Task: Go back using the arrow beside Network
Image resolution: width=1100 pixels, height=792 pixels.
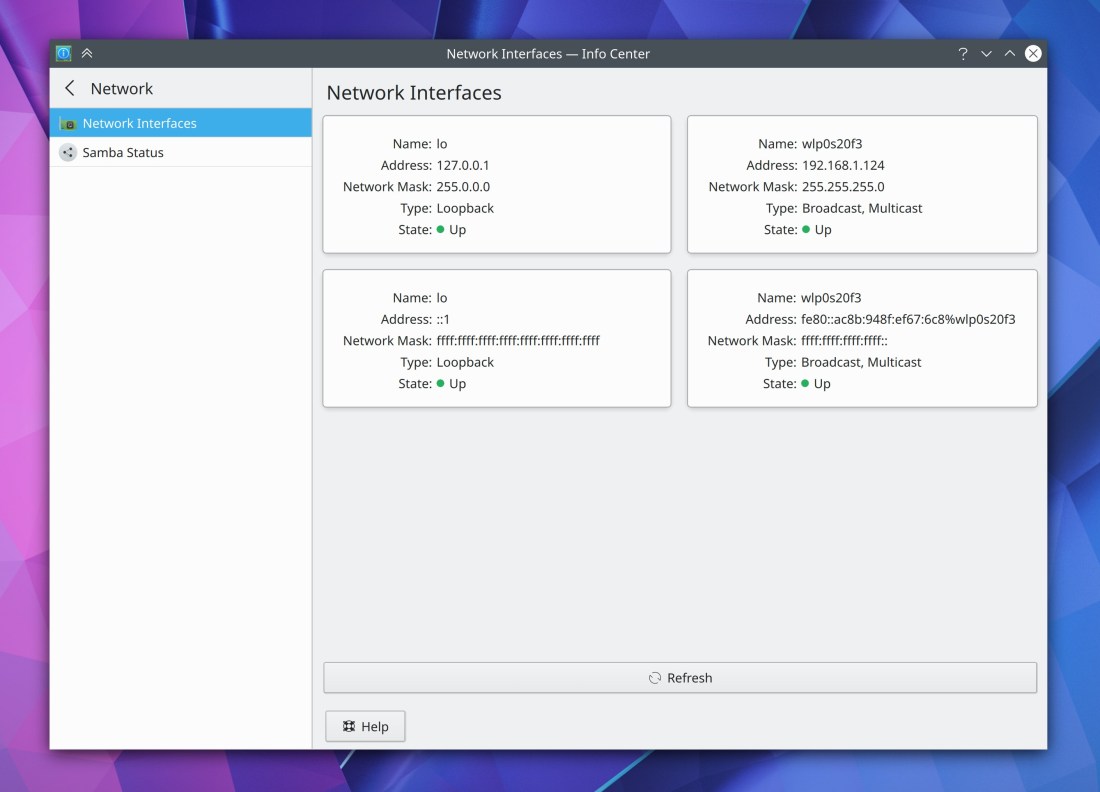Action: pos(70,89)
